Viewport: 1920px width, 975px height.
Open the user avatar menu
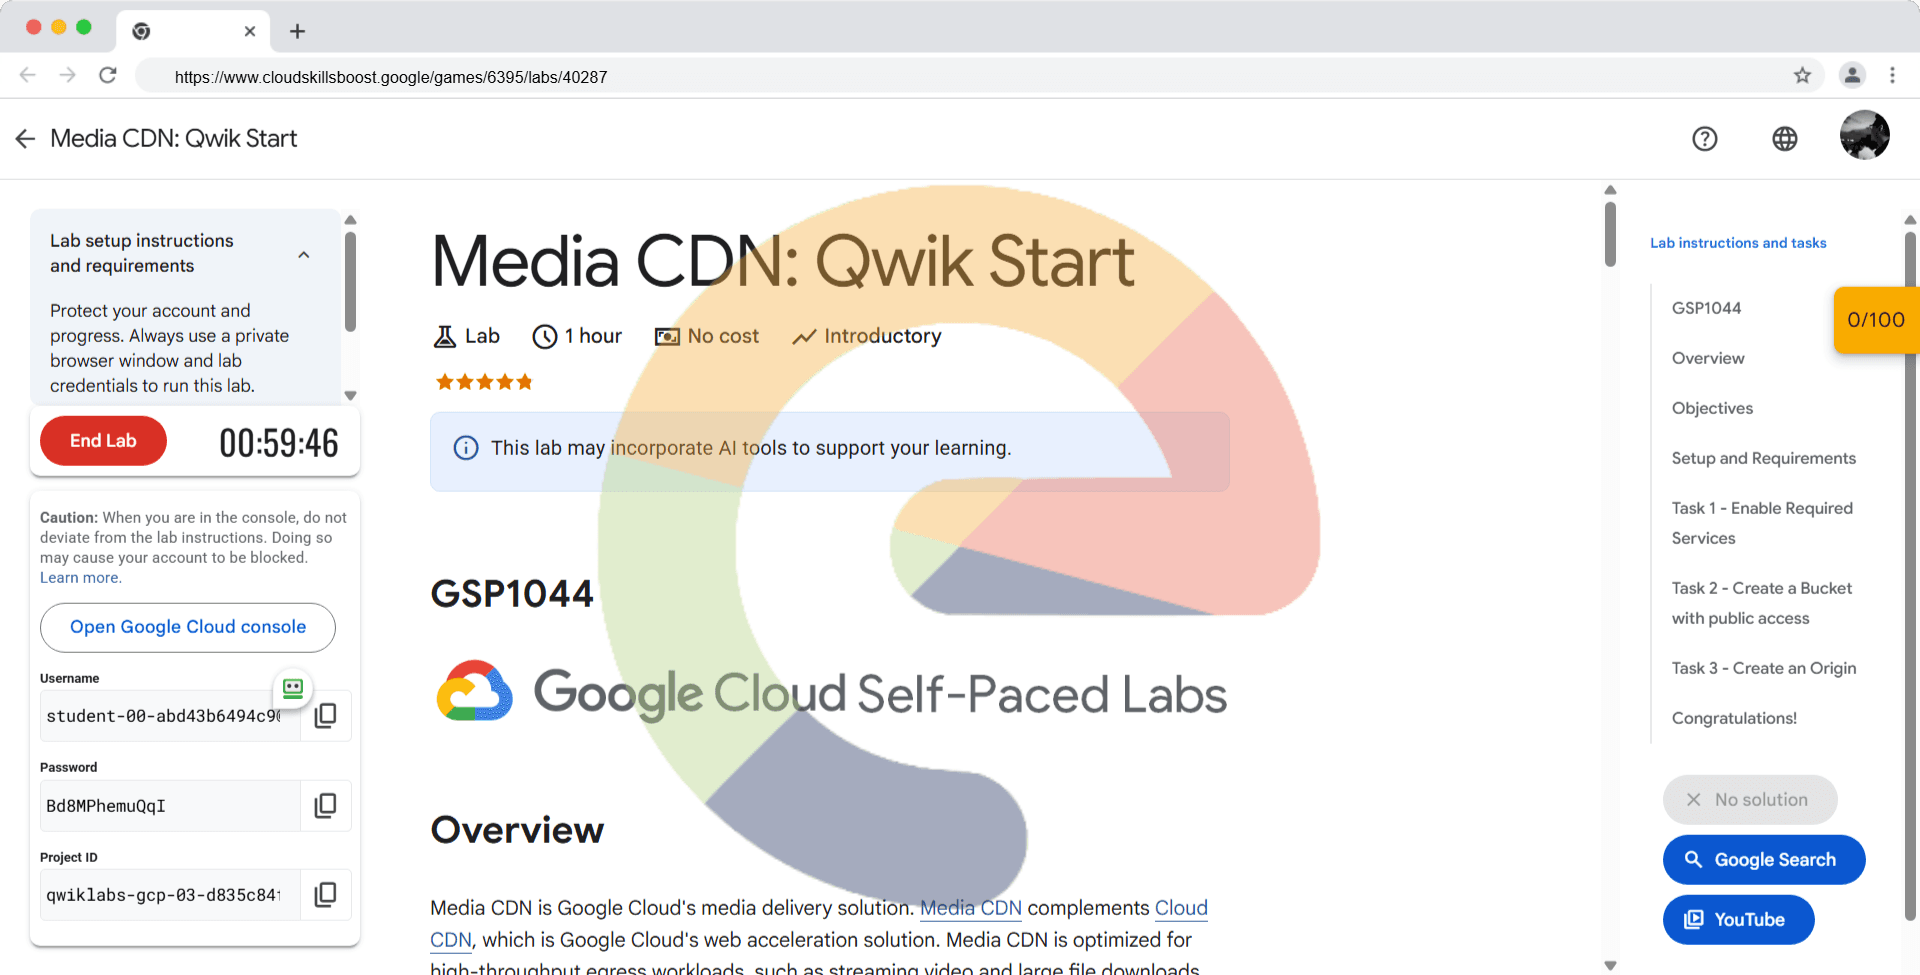(x=1865, y=135)
